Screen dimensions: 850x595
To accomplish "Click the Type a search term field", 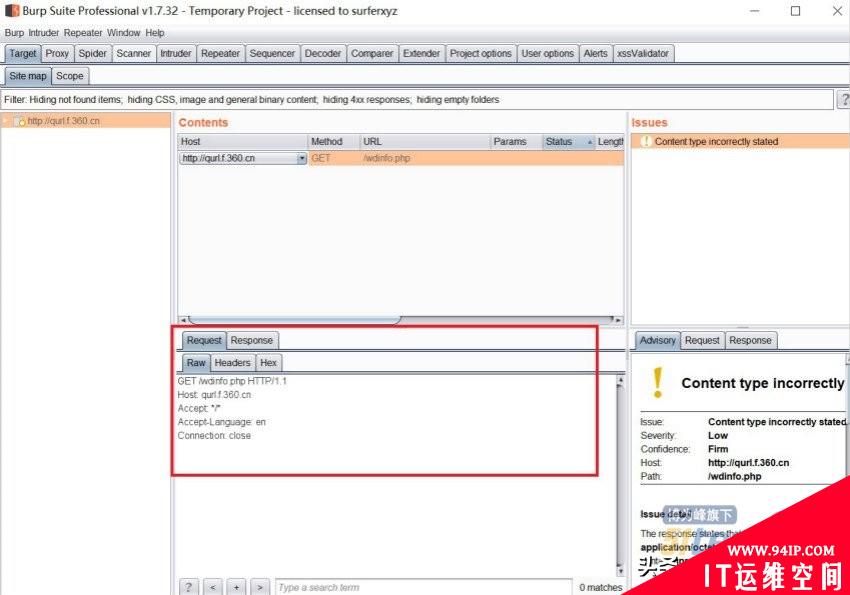I will click(x=423, y=587).
